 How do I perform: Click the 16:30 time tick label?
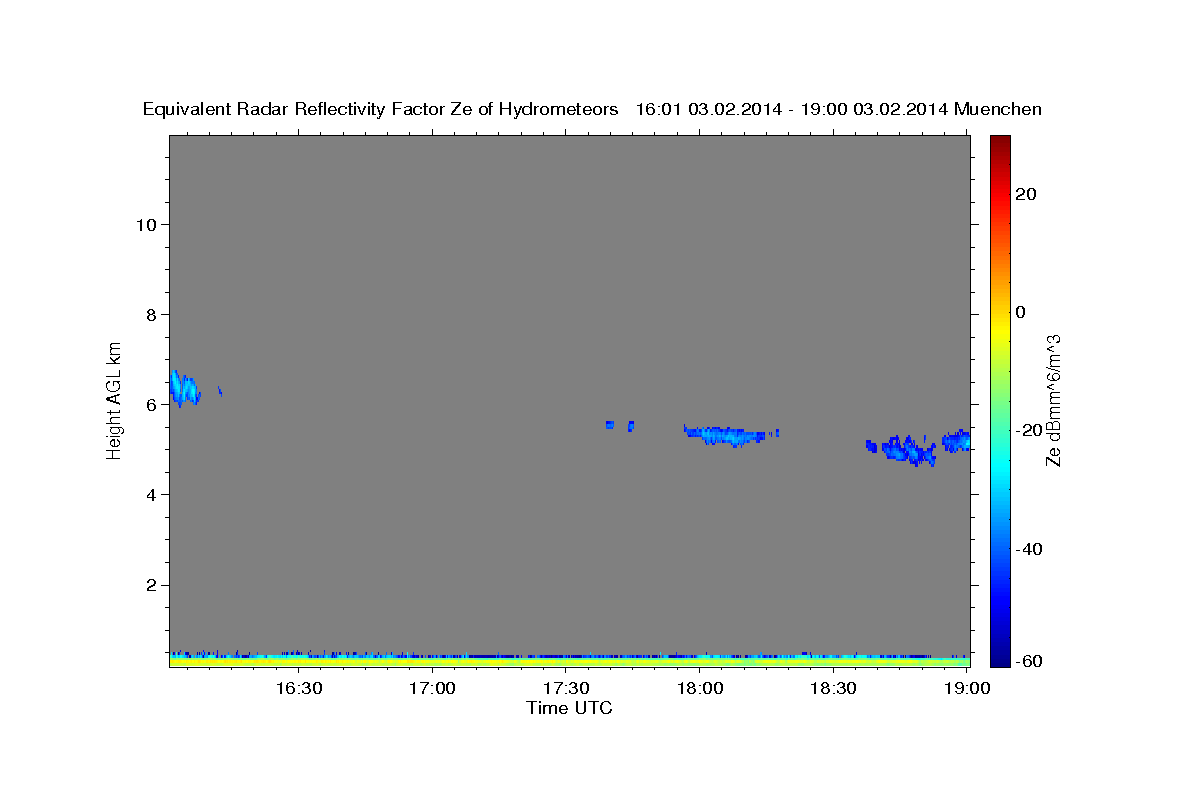point(299,688)
